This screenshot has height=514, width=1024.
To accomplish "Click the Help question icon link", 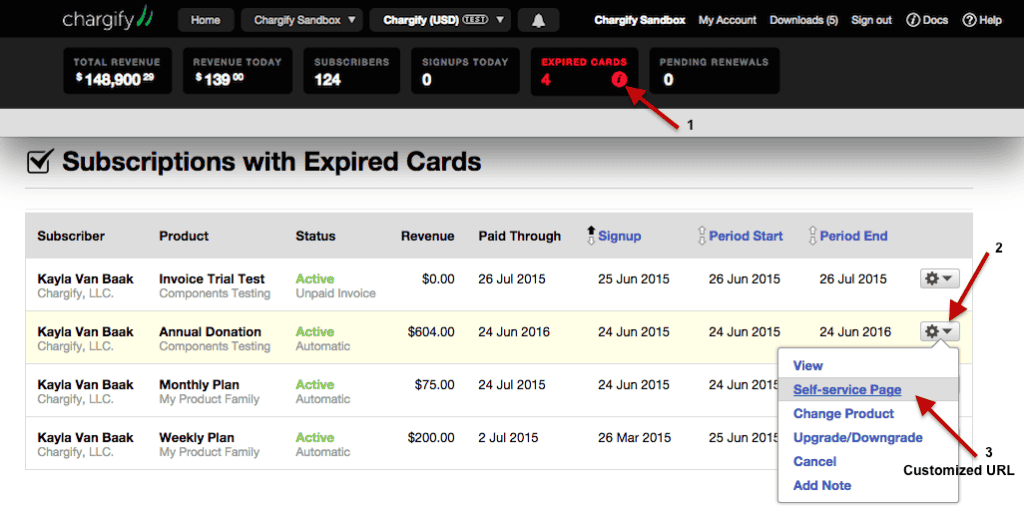I will pyautogui.click(x=982, y=20).
